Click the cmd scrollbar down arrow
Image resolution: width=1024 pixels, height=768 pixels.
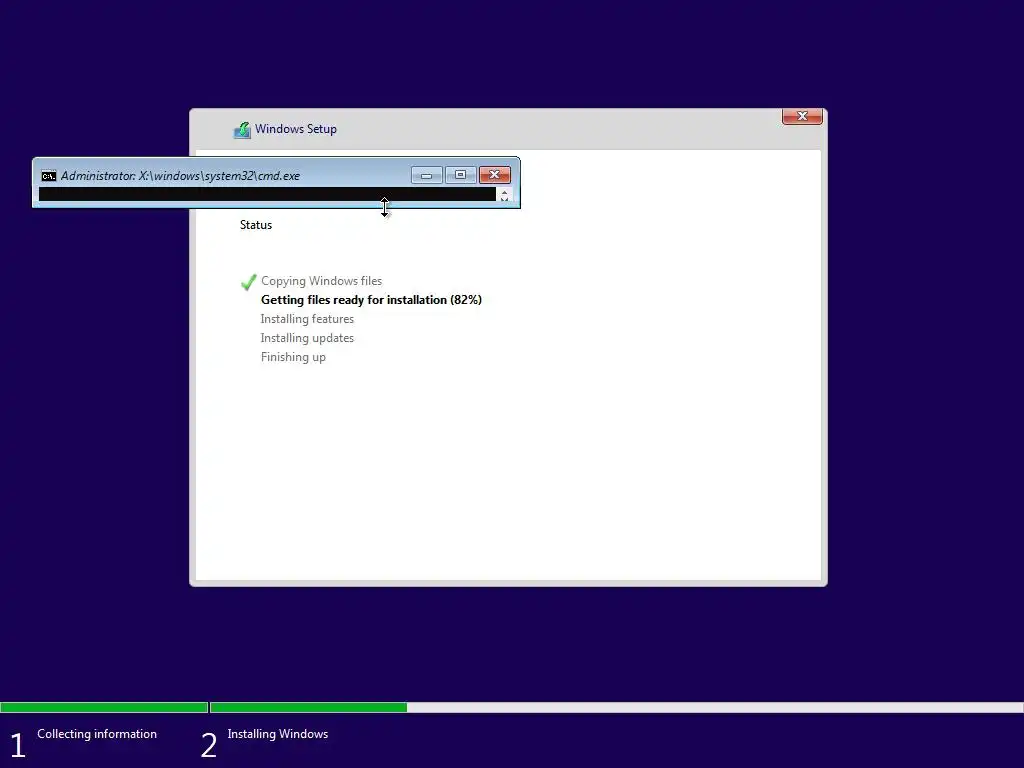click(x=504, y=199)
